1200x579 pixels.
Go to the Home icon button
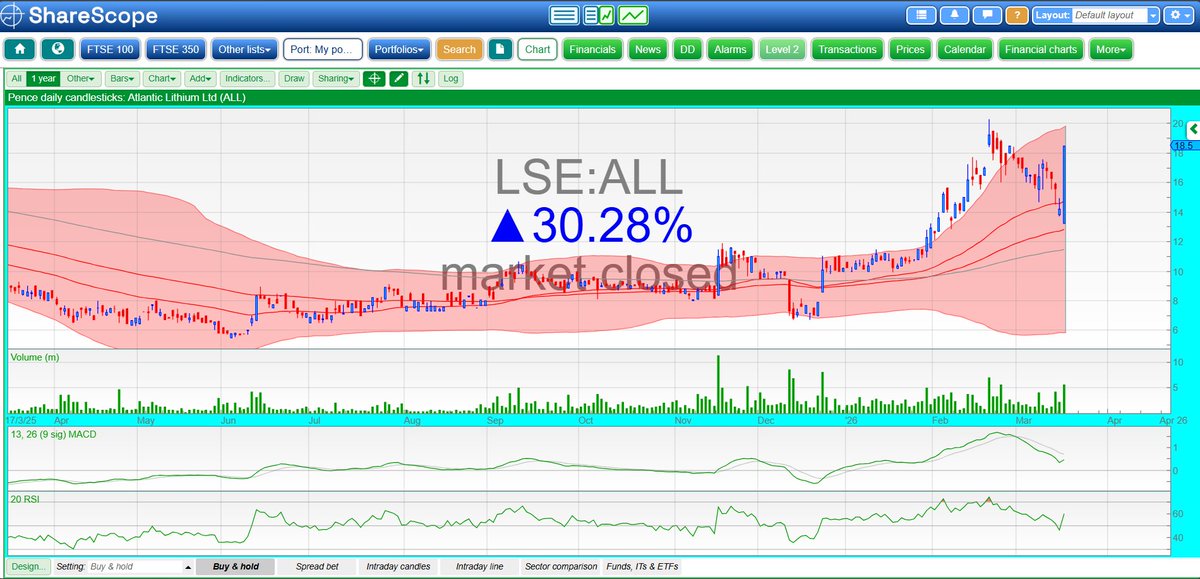pos(20,49)
